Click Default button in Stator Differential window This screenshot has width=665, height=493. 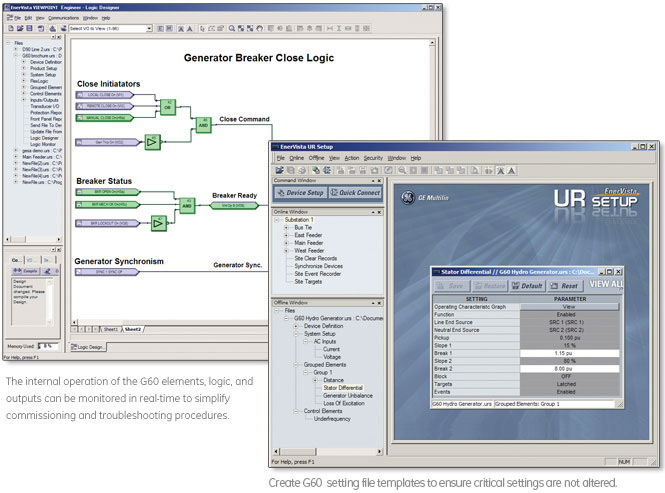tap(527, 286)
